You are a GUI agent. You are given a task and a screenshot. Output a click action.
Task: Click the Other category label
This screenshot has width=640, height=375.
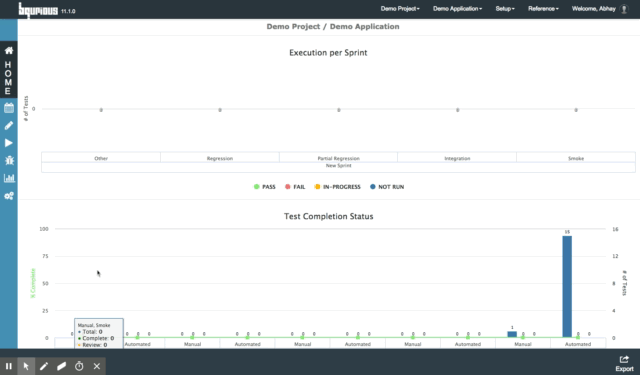pos(101,158)
